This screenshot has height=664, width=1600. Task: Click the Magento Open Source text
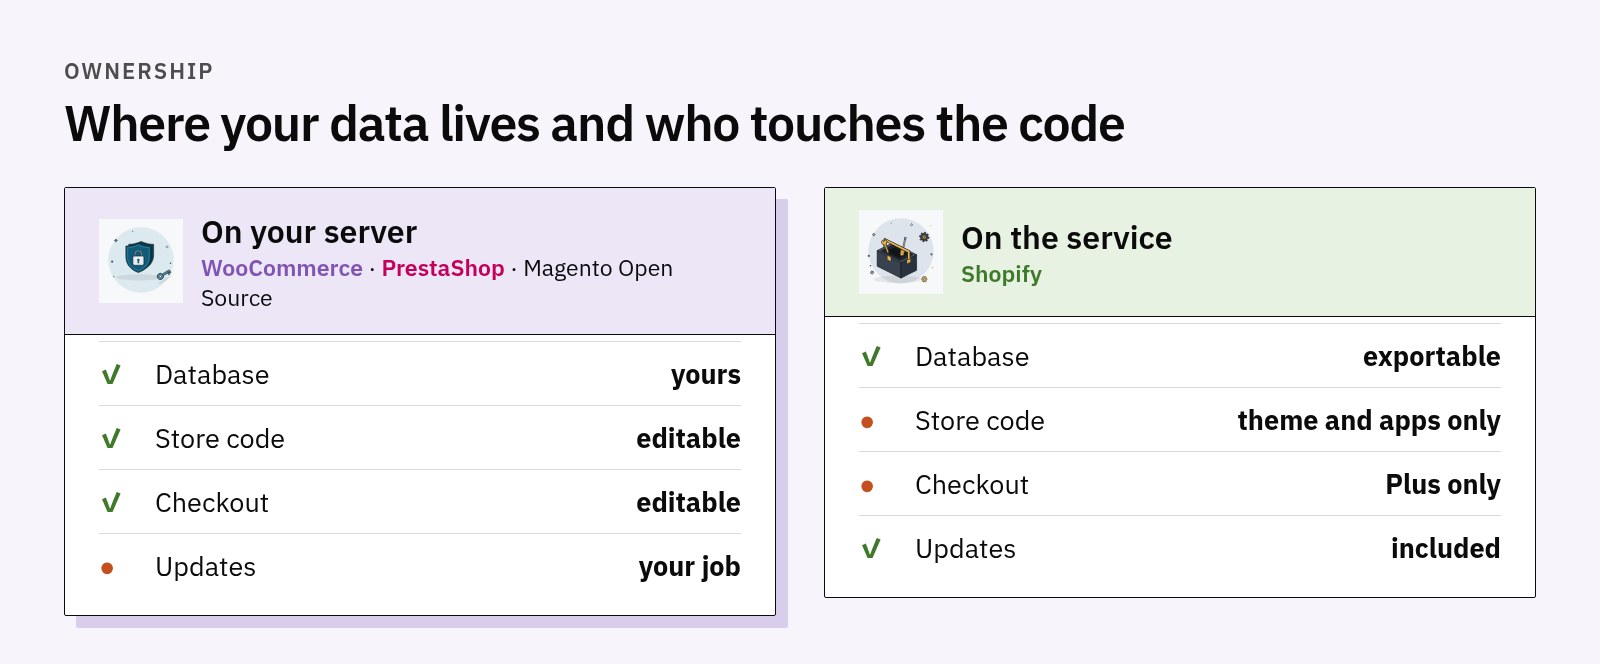437,283
